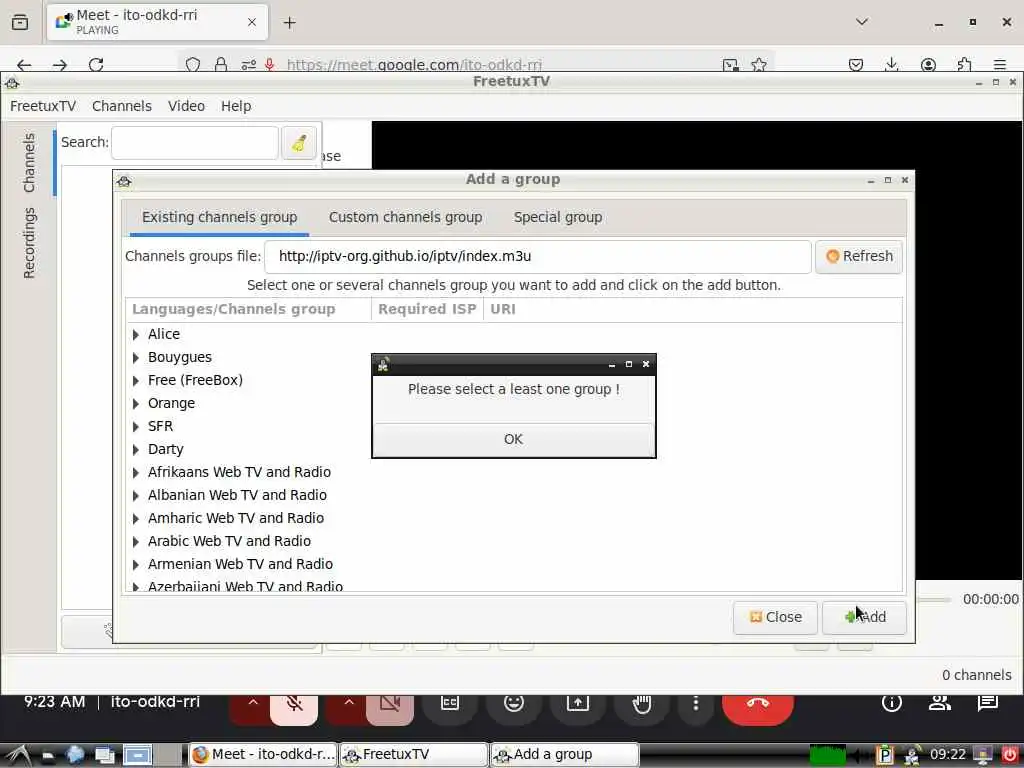This screenshot has width=1024, height=768.
Task: Click the bookmark star icon
Action: [759, 65]
